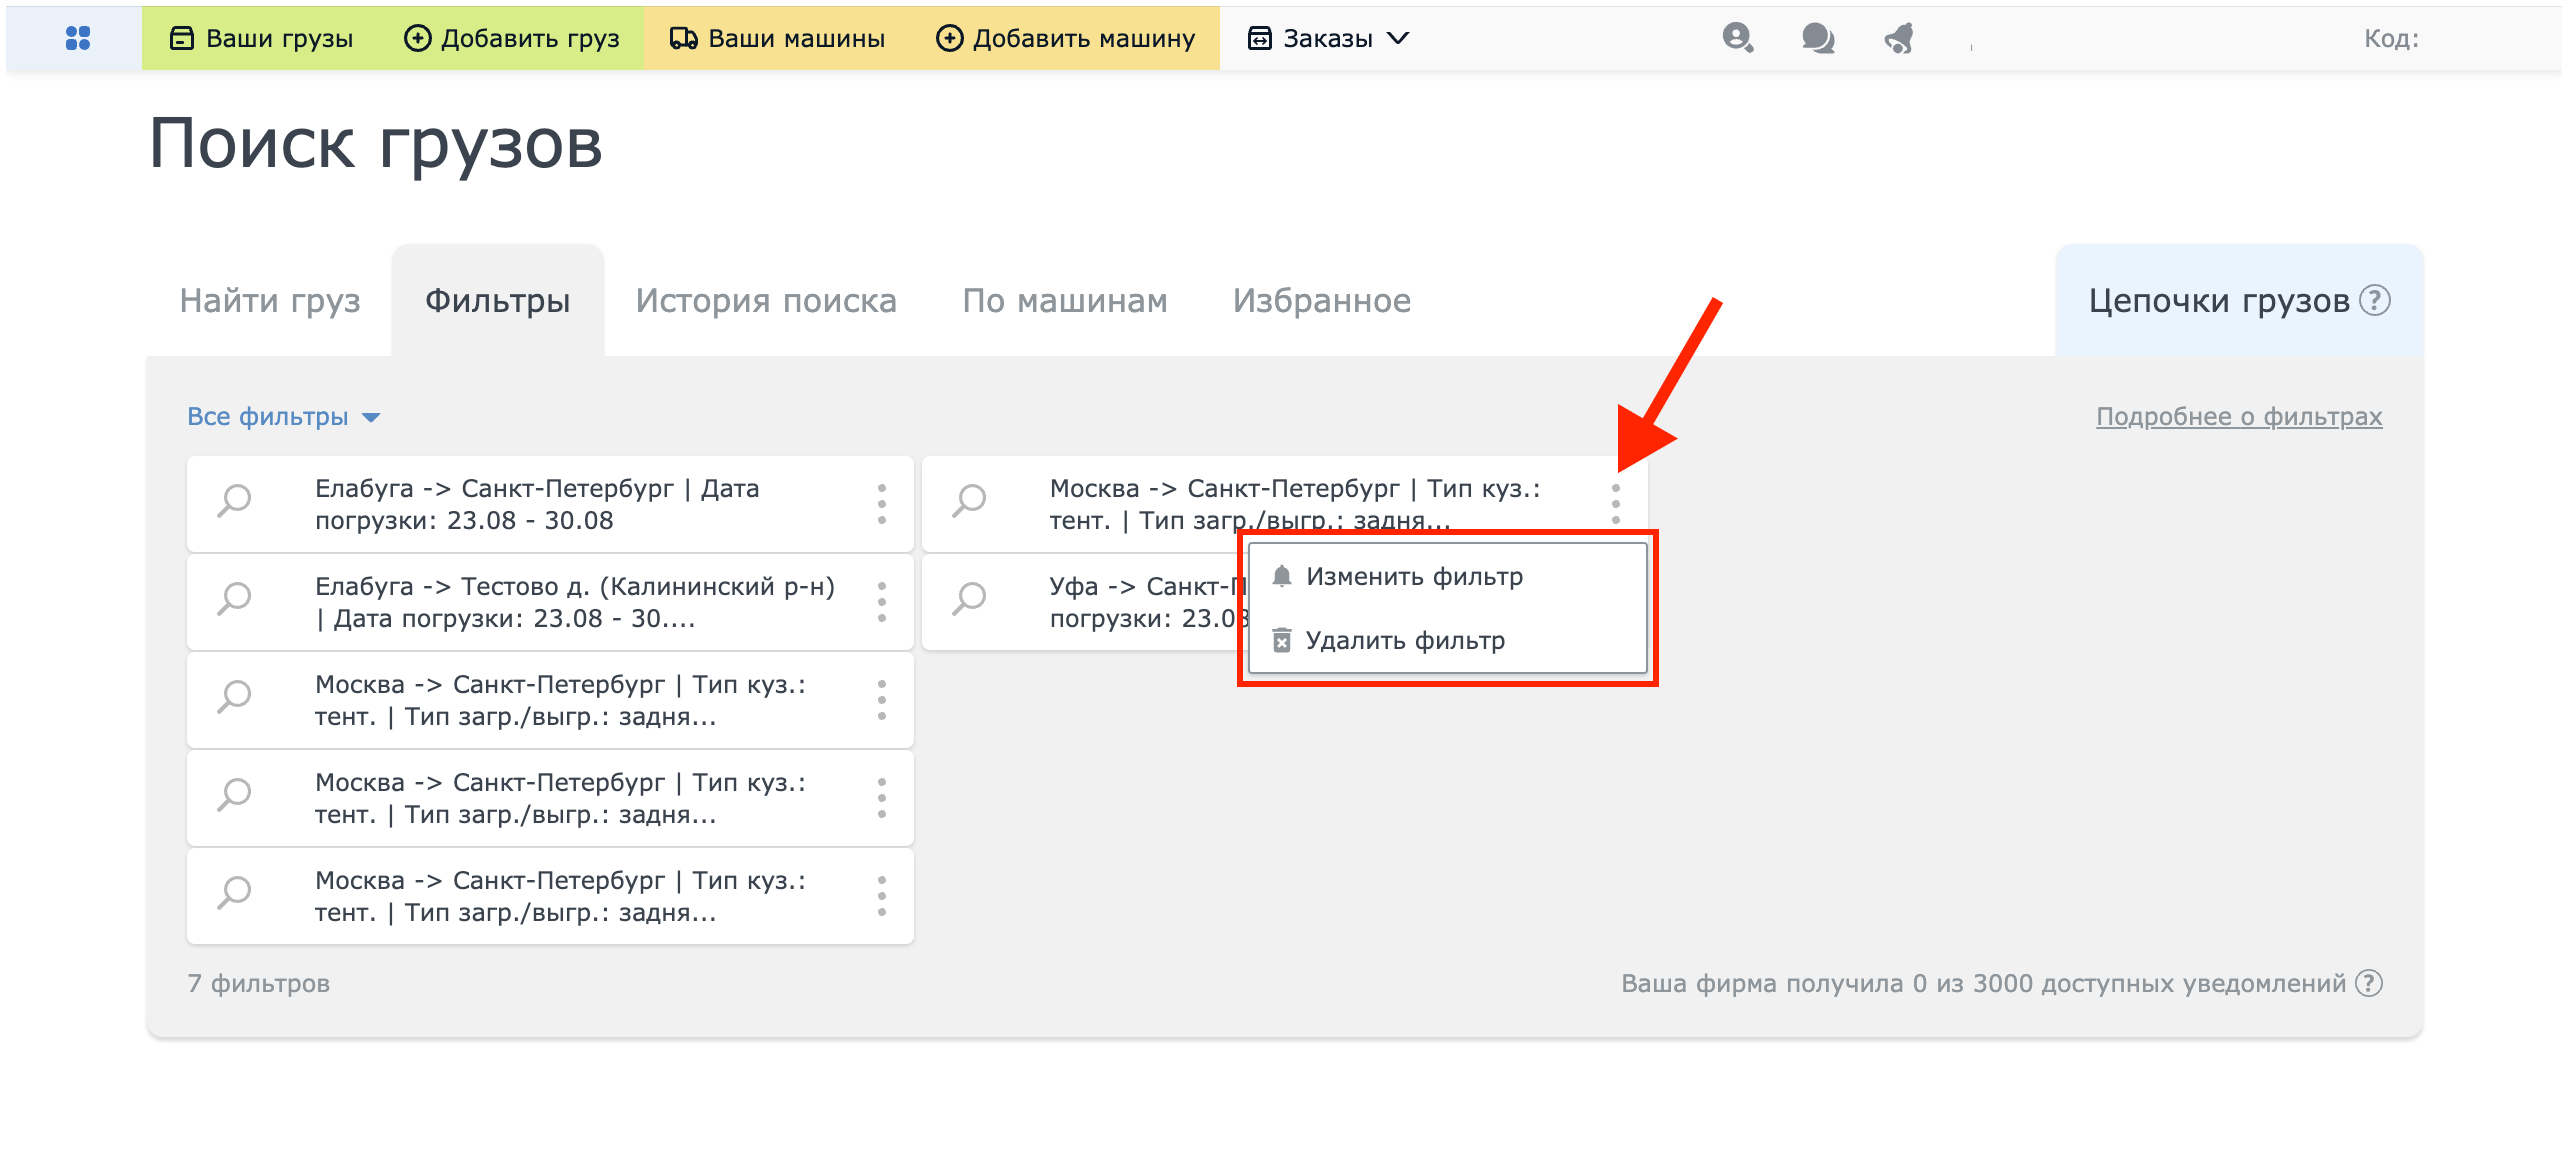The height and width of the screenshot is (1156, 2568).
Task: Switch to Избранное tab
Action: pyautogui.click(x=1321, y=300)
